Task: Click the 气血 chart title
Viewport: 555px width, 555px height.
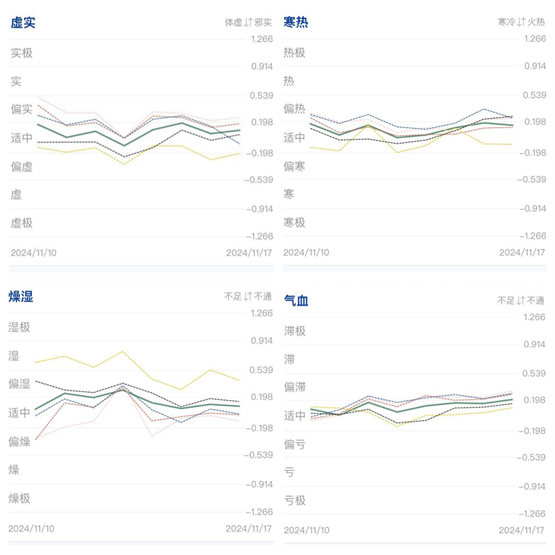Action: pyautogui.click(x=296, y=301)
